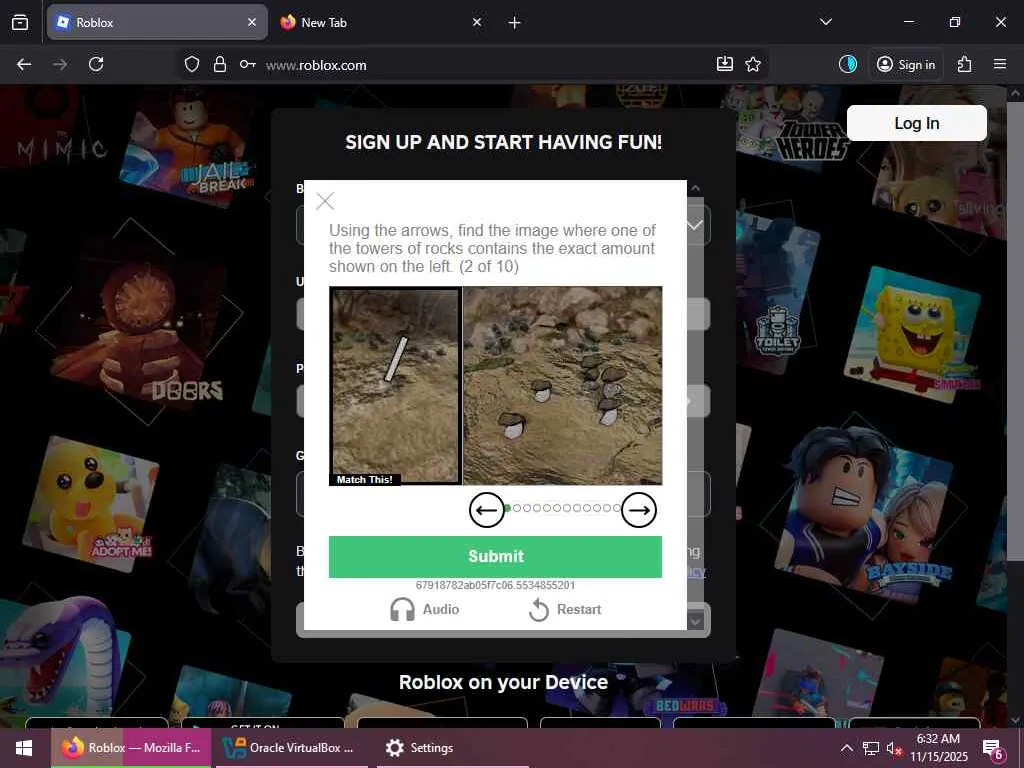Click the Match This reference image

click(x=395, y=386)
